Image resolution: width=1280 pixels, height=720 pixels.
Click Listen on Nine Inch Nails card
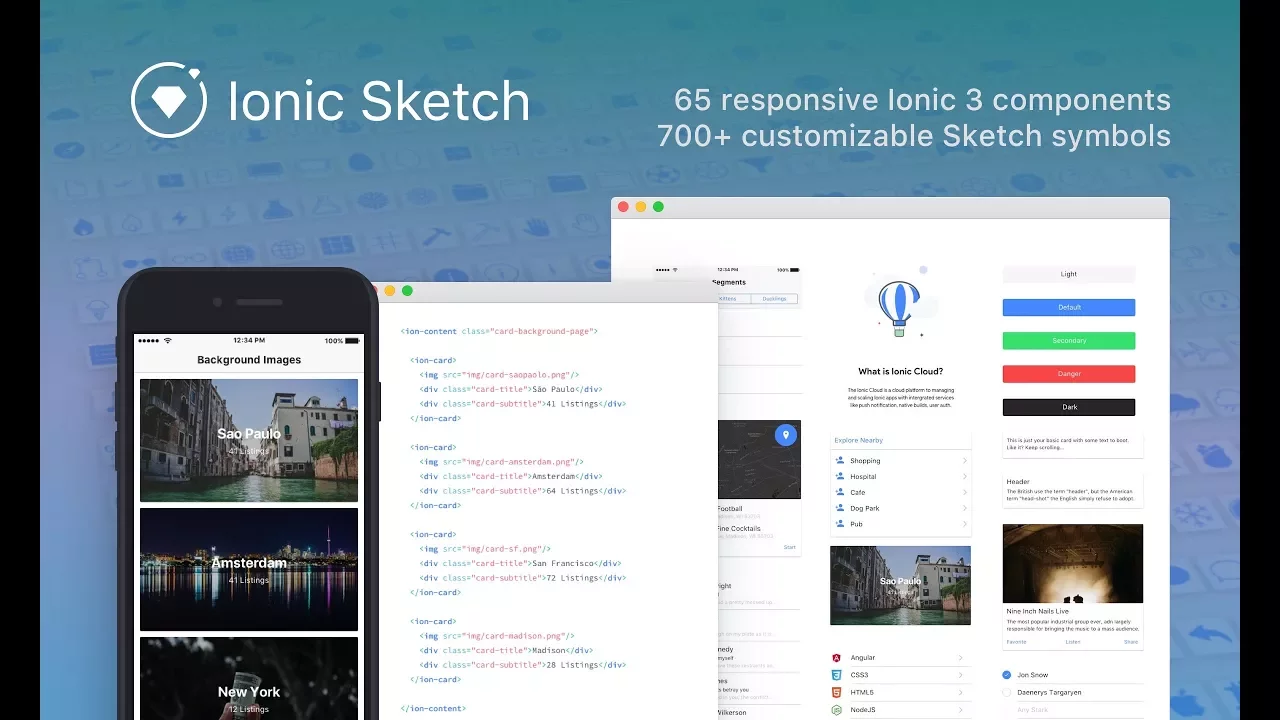coord(1073,642)
